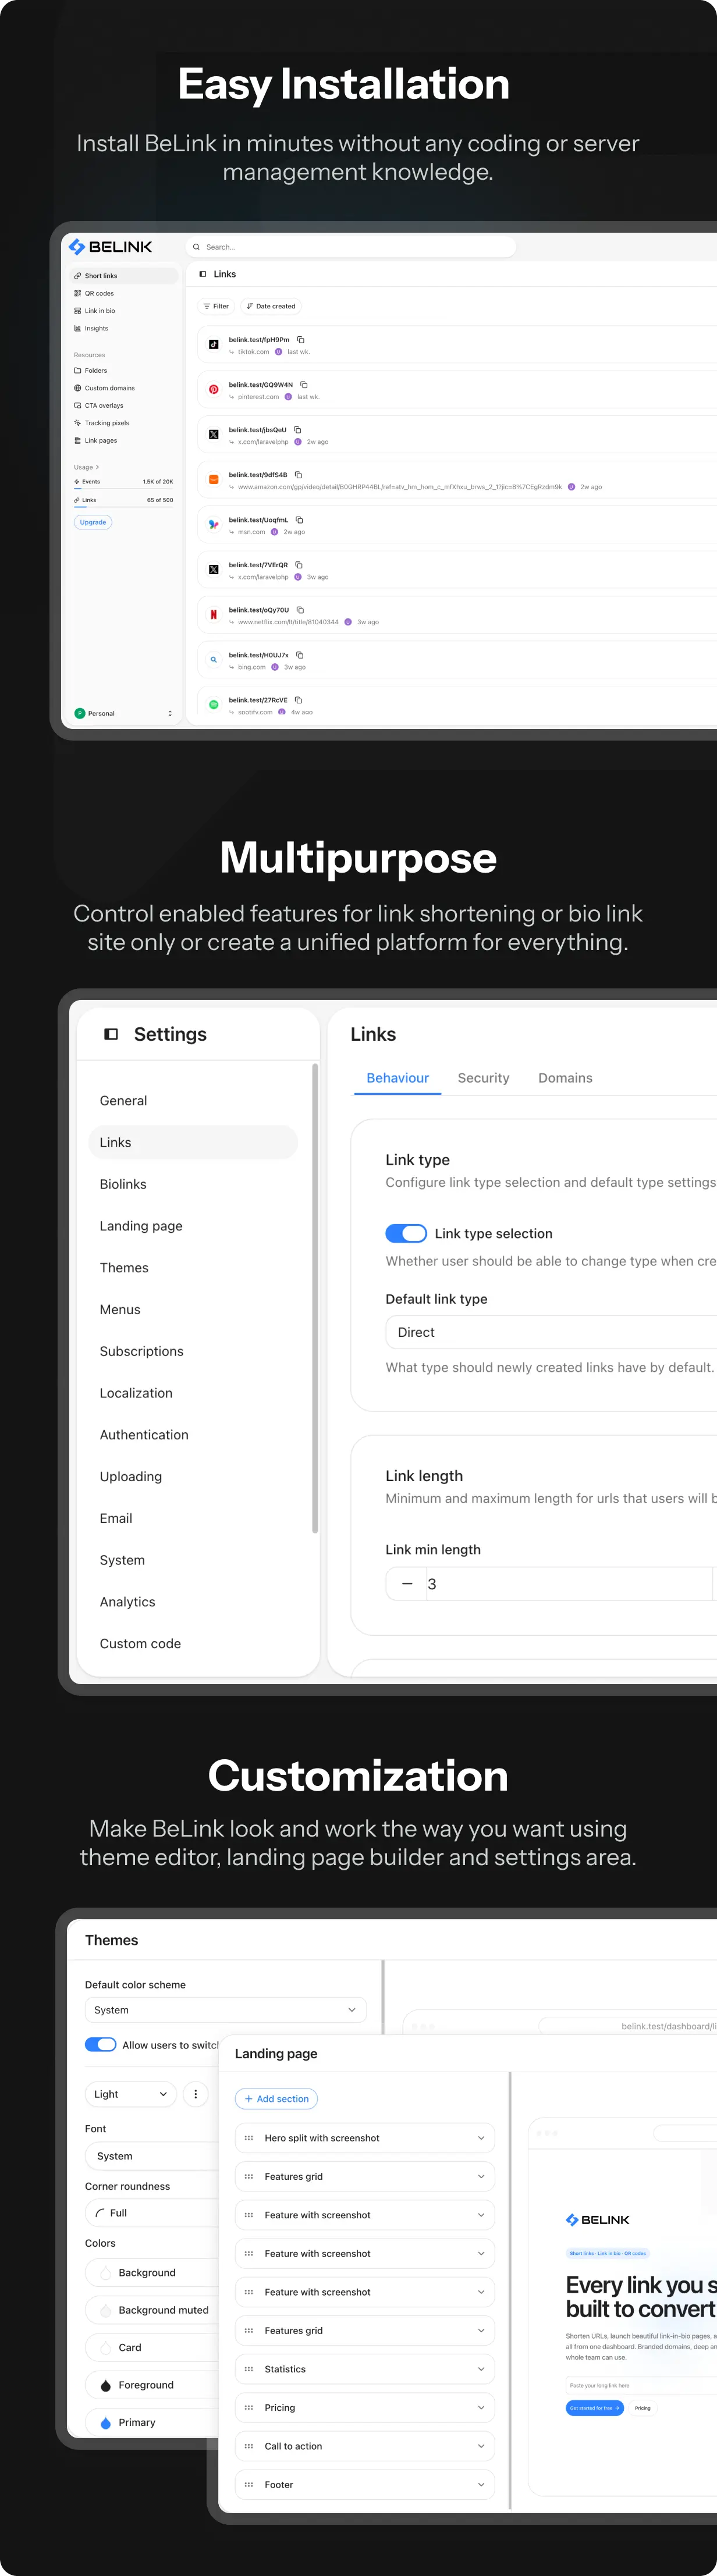Copy the belink.test/jbsQeU short link
The height and width of the screenshot is (2576, 717).
coord(297,430)
